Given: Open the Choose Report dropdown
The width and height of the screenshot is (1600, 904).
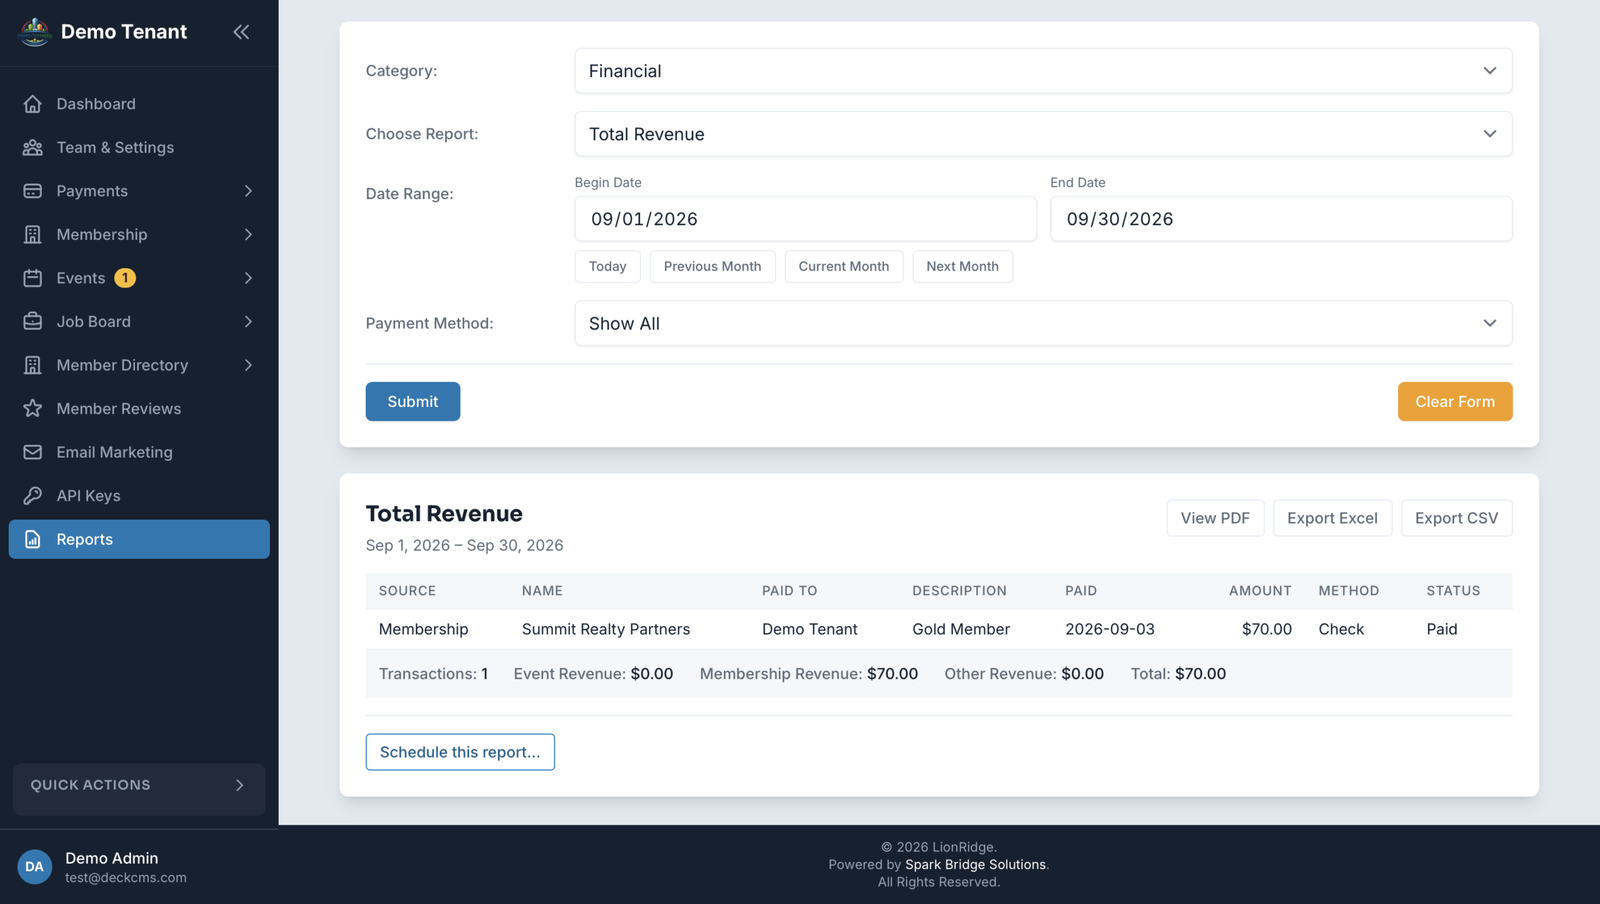Looking at the screenshot, I should pyautogui.click(x=1043, y=134).
